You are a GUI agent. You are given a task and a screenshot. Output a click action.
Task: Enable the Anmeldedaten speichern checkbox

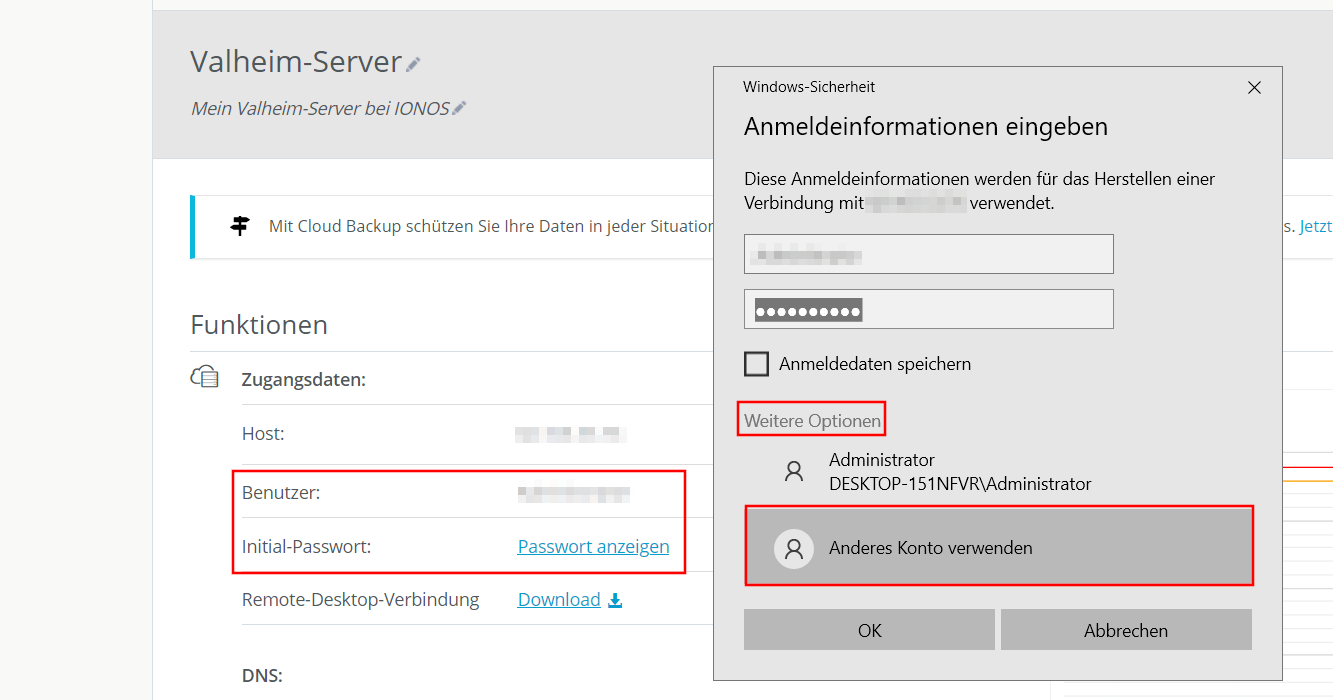click(x=756, y=364)
